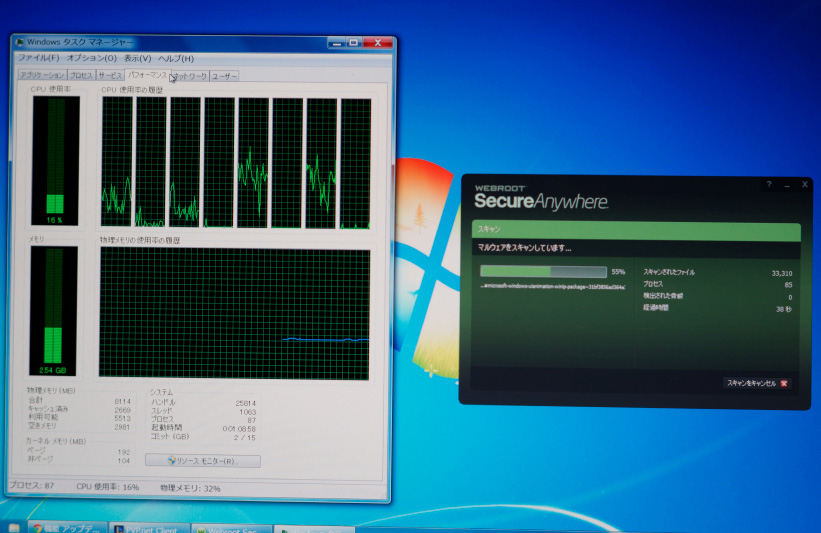Open the Chrome taskbar item

pos(68,528)
